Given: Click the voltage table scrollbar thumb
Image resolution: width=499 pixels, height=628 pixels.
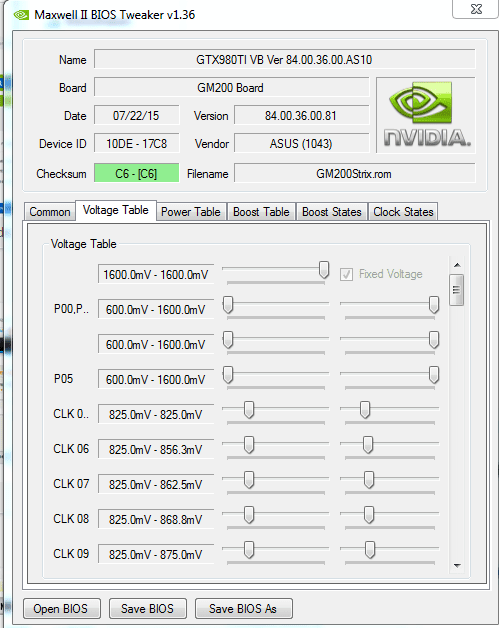Looking at the screenshot, I should [457, 290].
